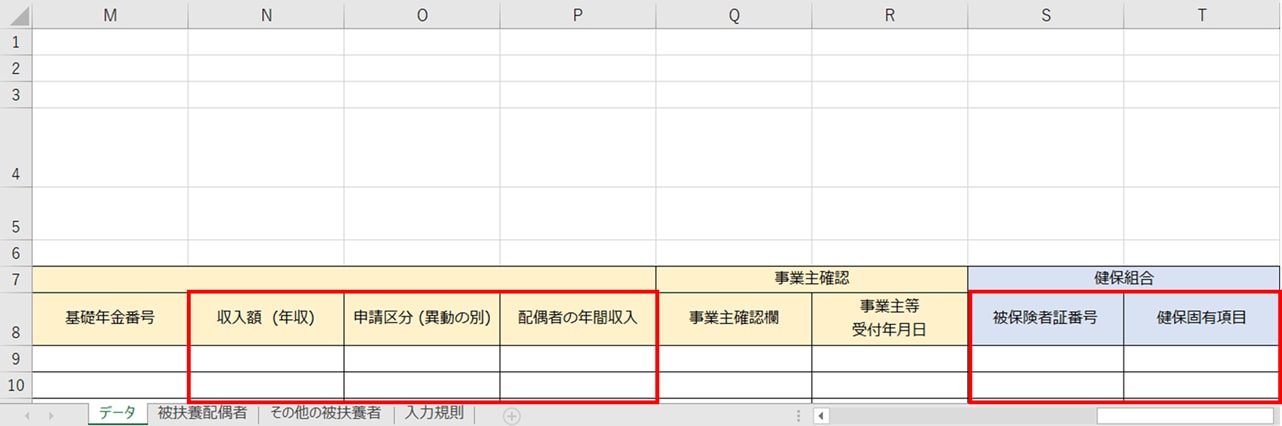Viewport: 1282px width, 426px height.
Task: Select row 8 header
Action: point(16,319)
